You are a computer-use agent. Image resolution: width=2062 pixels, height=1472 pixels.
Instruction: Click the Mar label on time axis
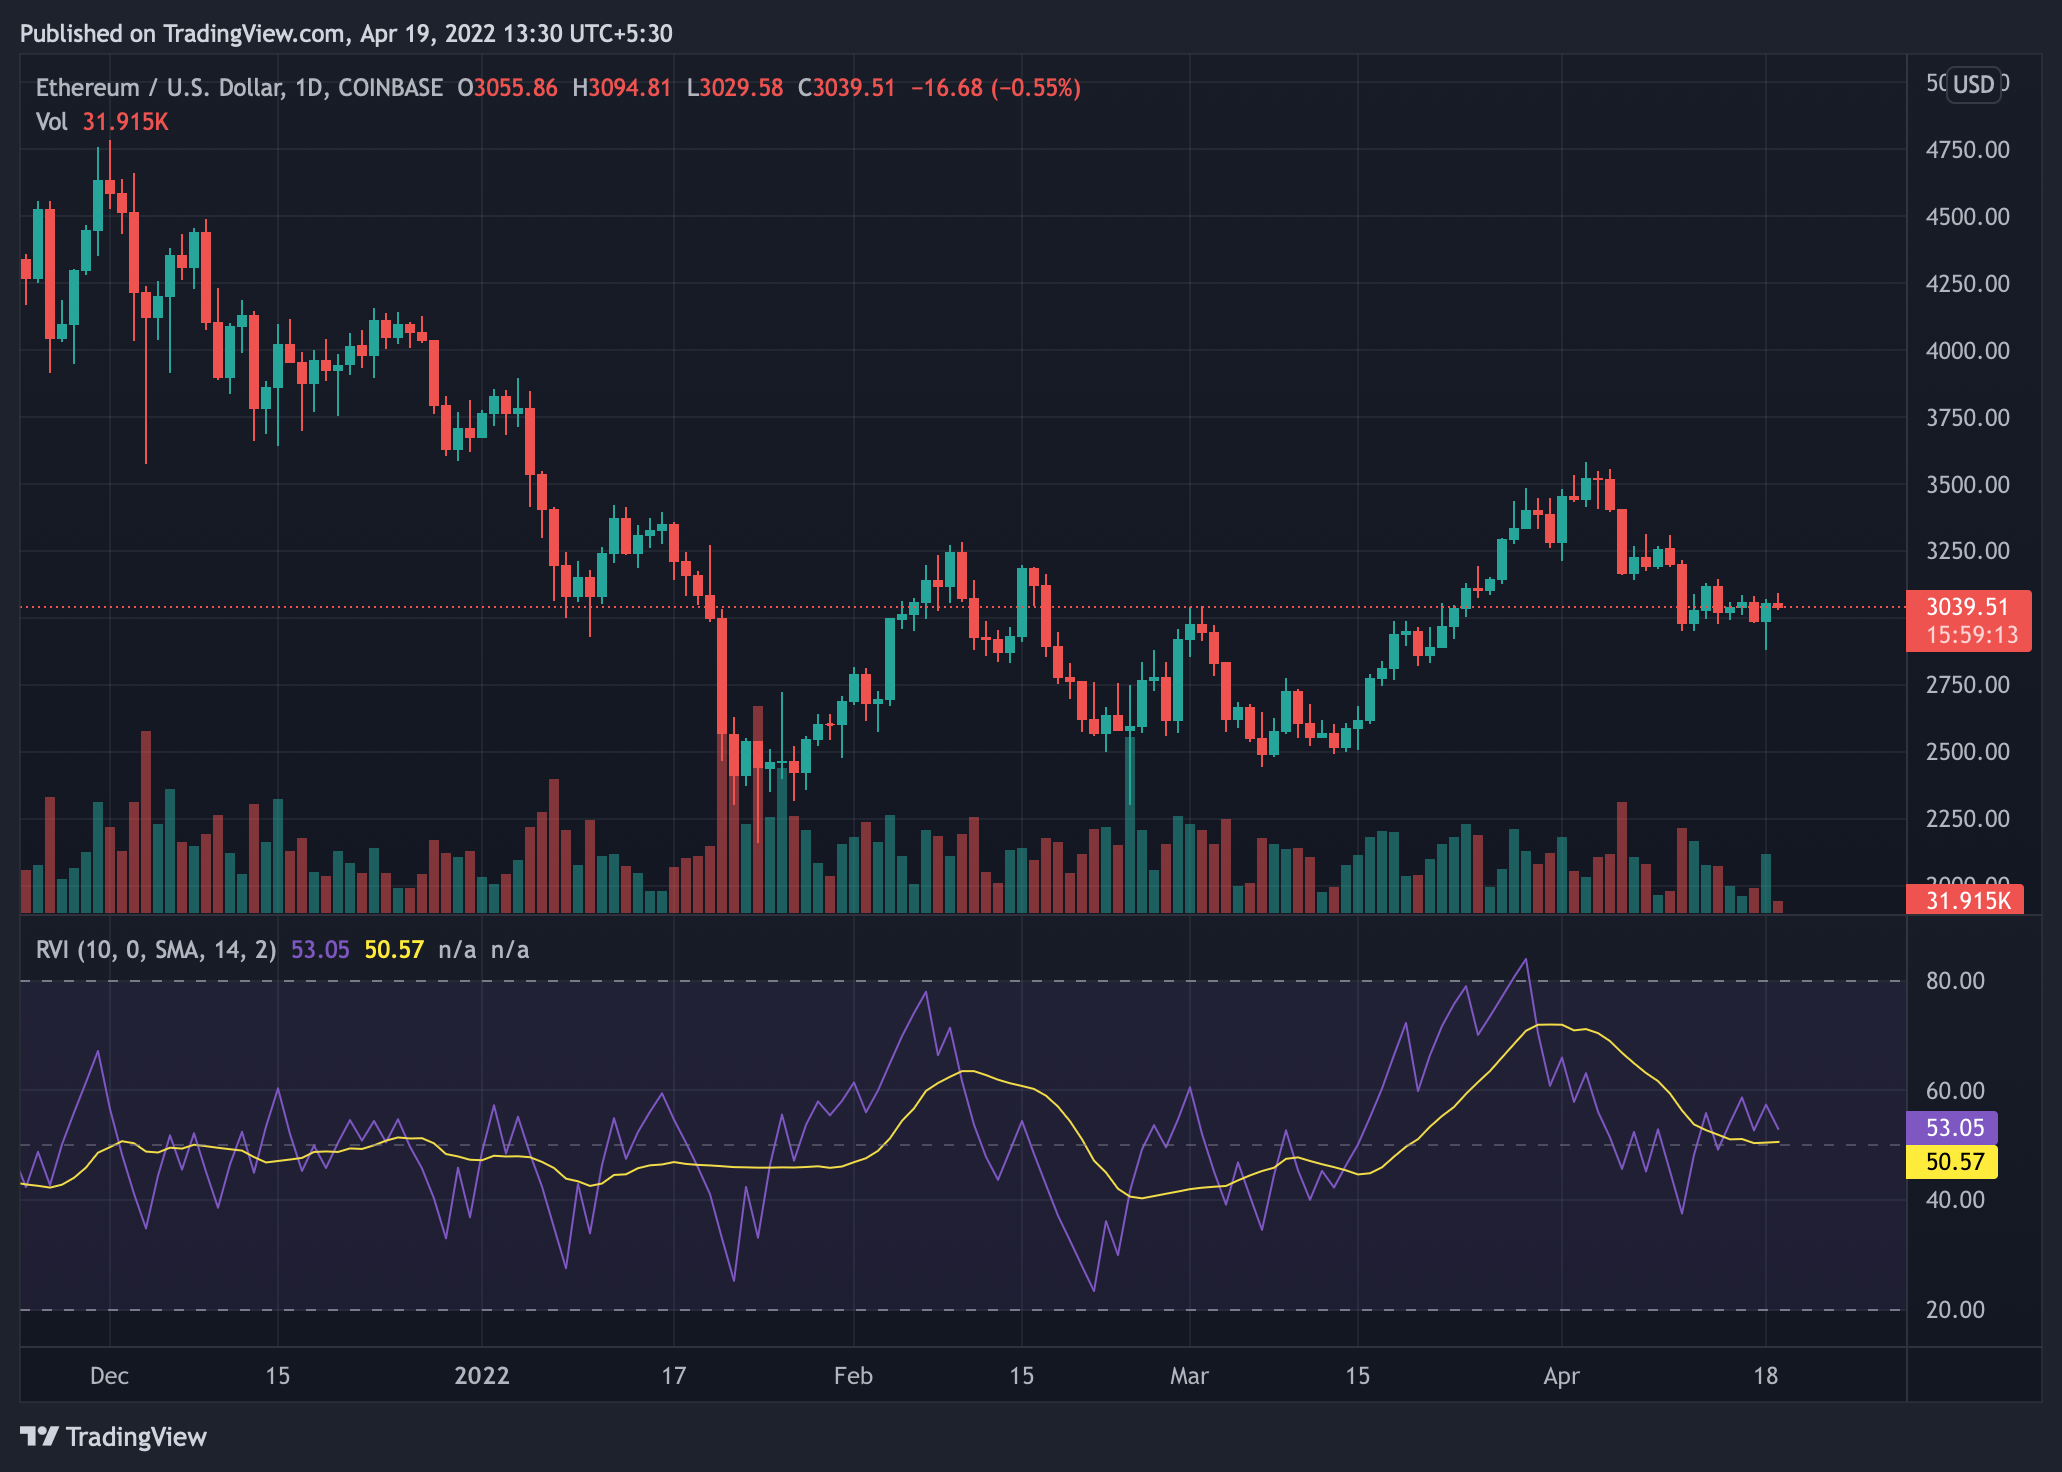pyautogui.click(x=1189, y=1376)
